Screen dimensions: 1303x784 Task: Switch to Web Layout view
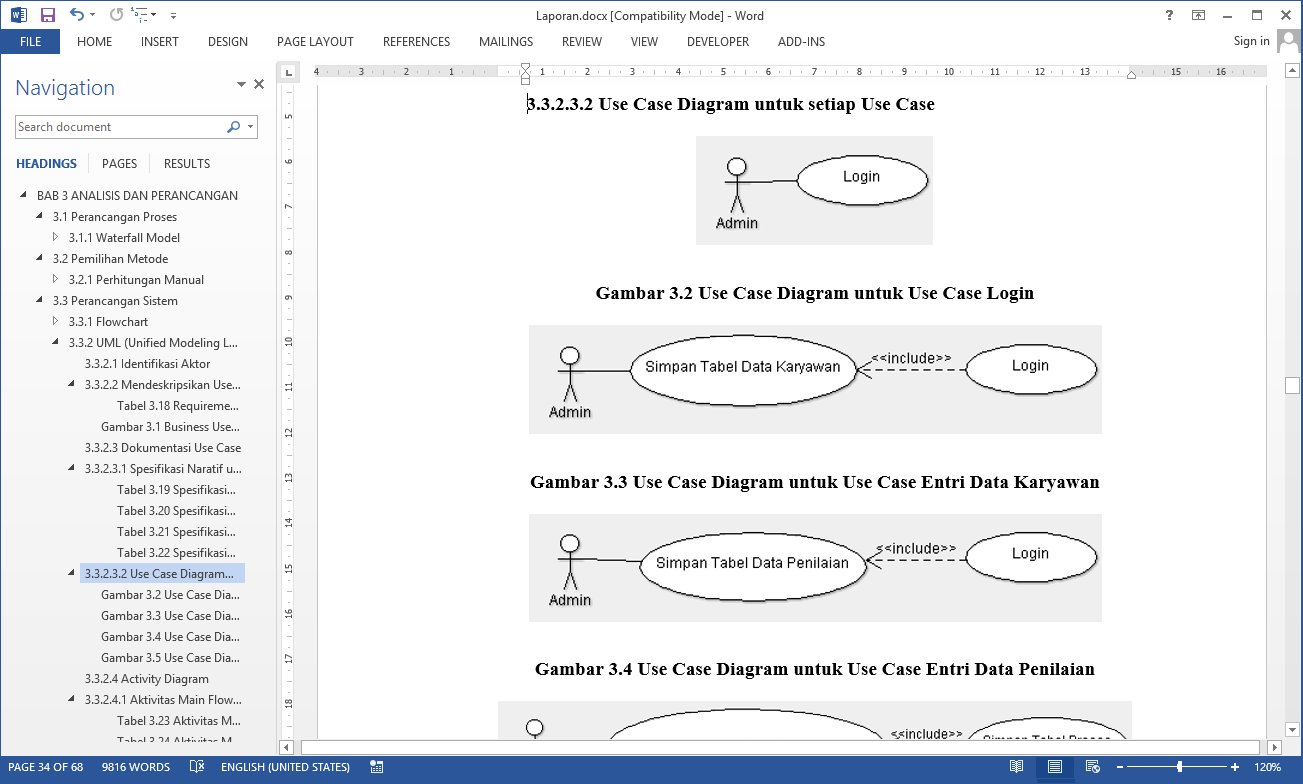[x=1091, y=767]
